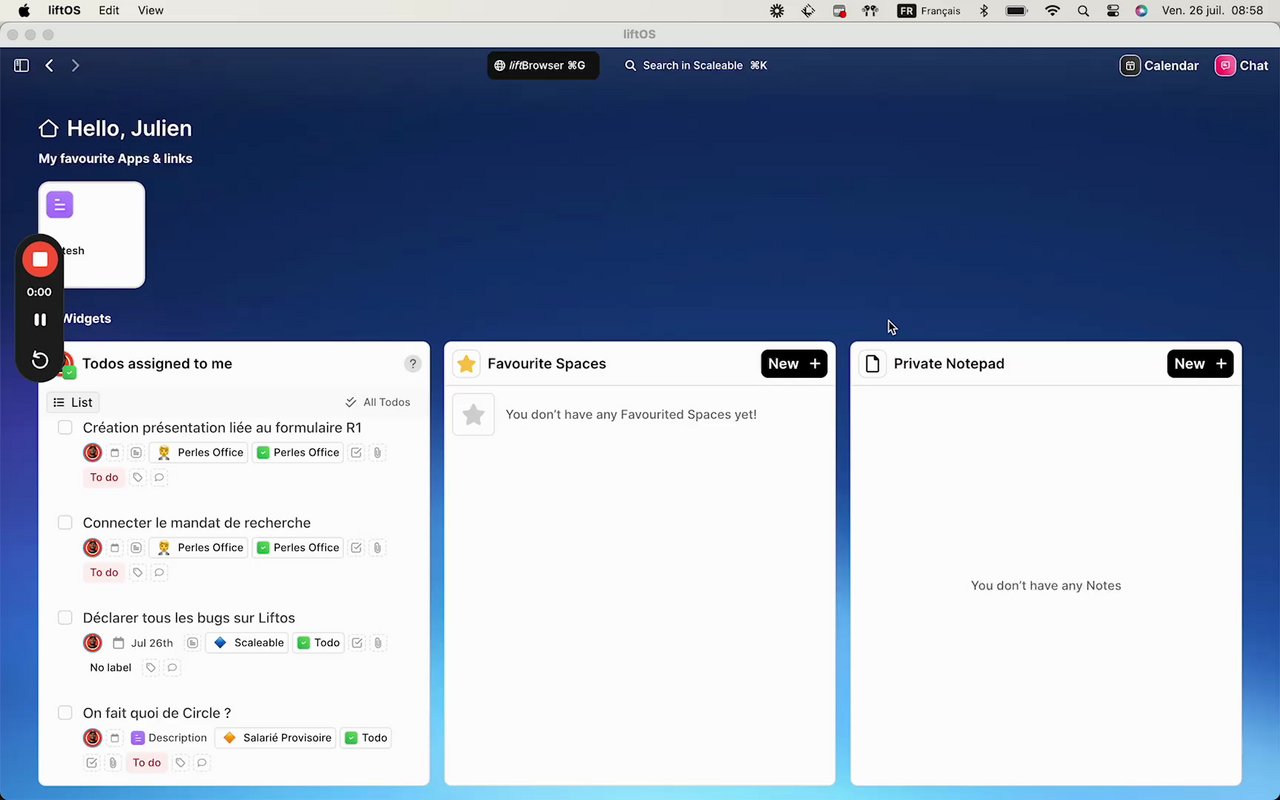This screenshot has width=1280, height=800.
Task: Open liftBrowser
Action: (543, 65)
